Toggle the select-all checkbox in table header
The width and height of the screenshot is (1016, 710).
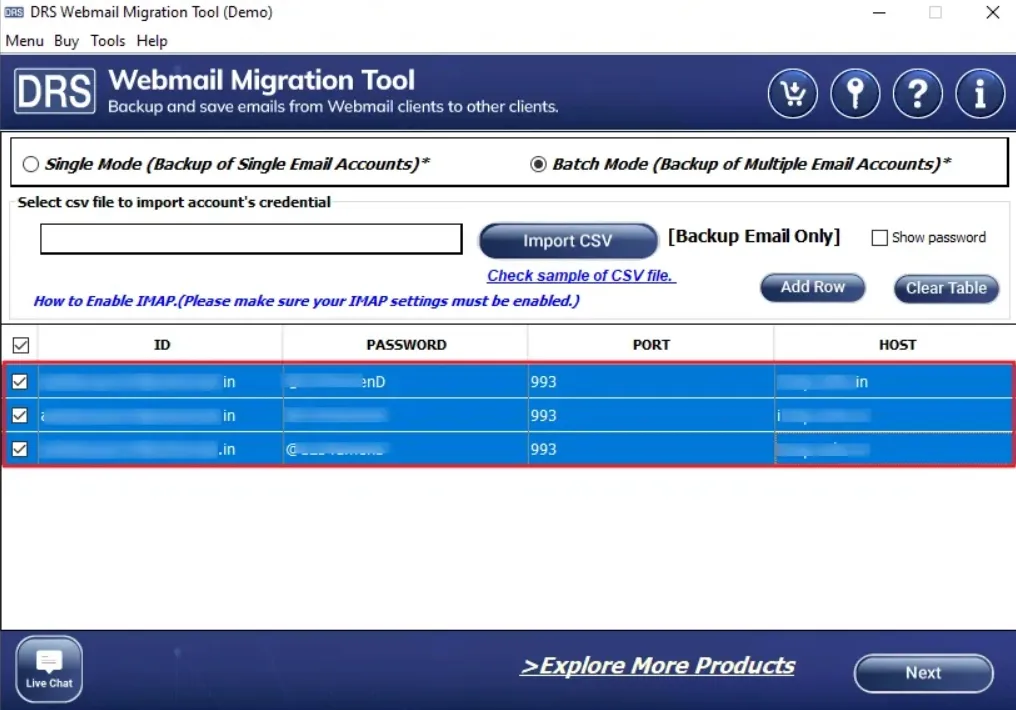point(20,345)
